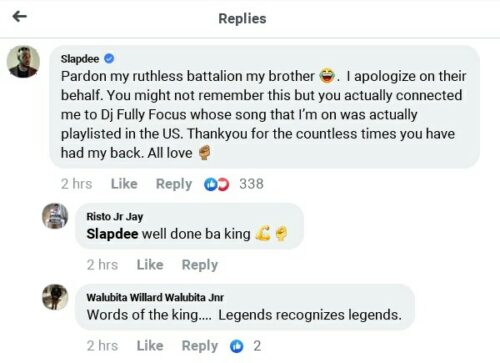View reaction icons on Slapdee's comment
The height and width of the screenshot is (363, 500).
[x=217, y=184]
